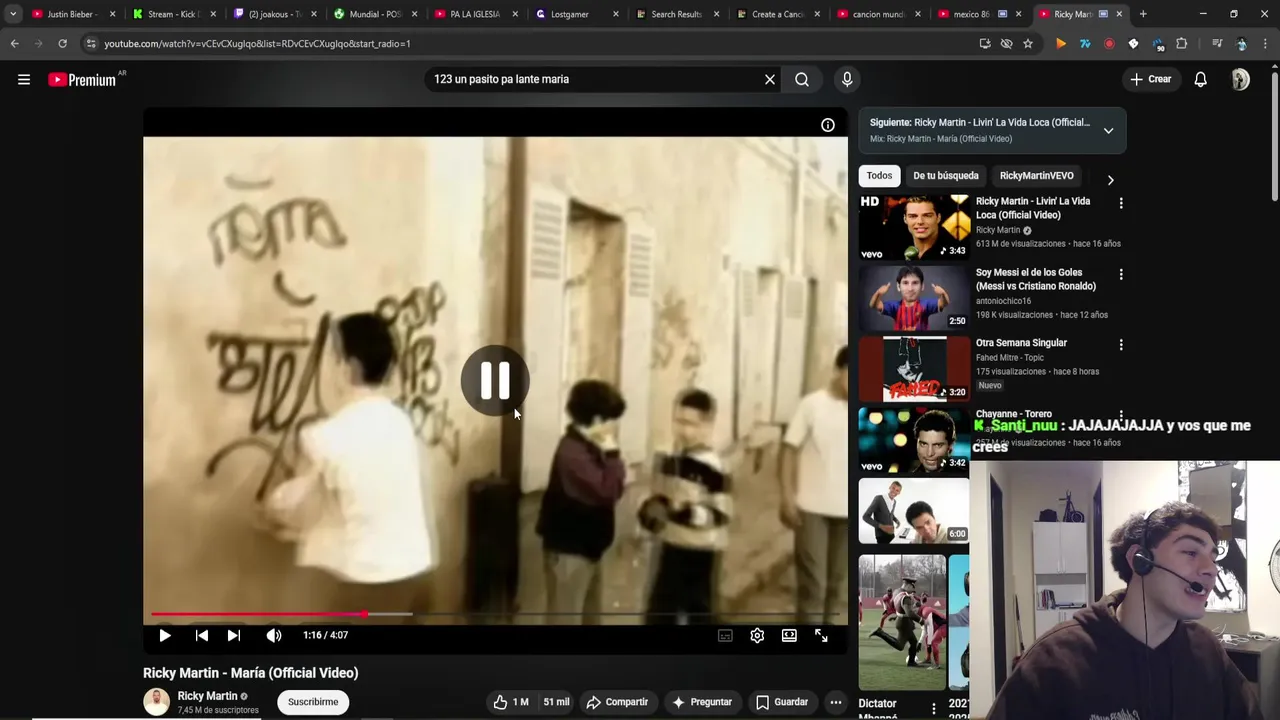Image resolution: width=1280 pixels, height=720 pixels.
Task: Switch to Lostgamer tab
Action: tap(576, 14)
